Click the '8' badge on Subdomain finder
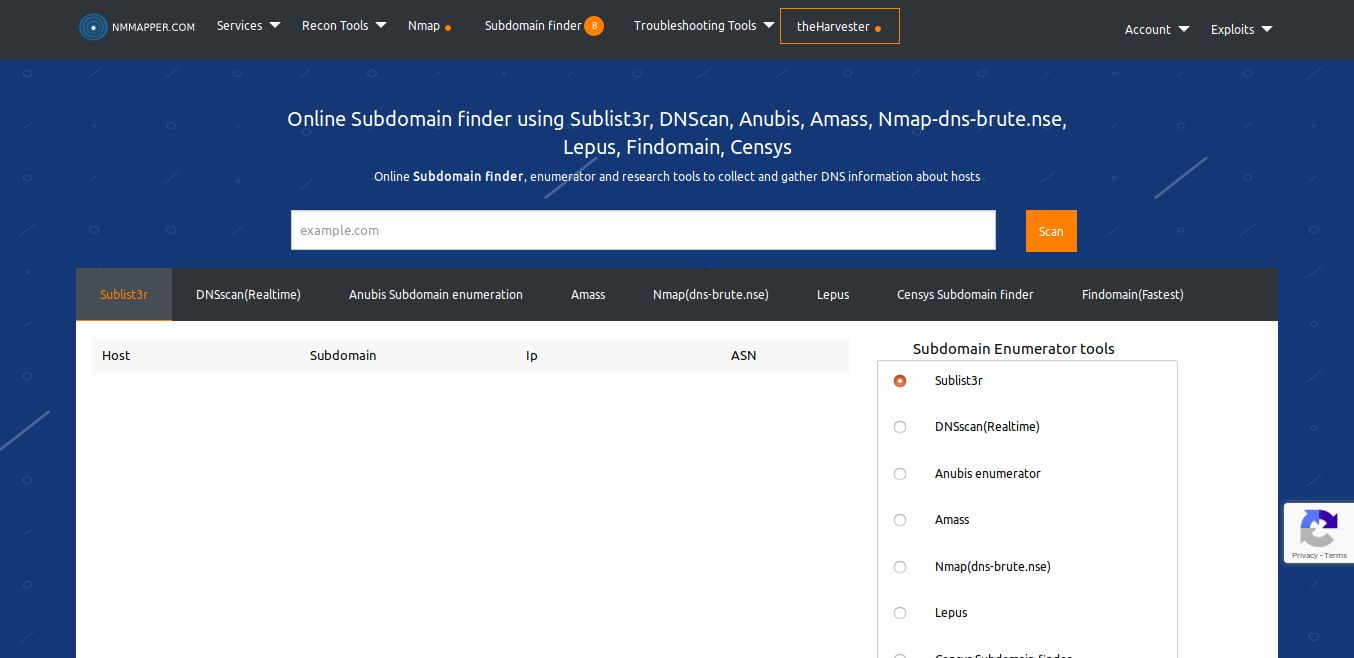The height and width of the screenshot is (658, 1354). pyautogui.click(x=594, y=26)
